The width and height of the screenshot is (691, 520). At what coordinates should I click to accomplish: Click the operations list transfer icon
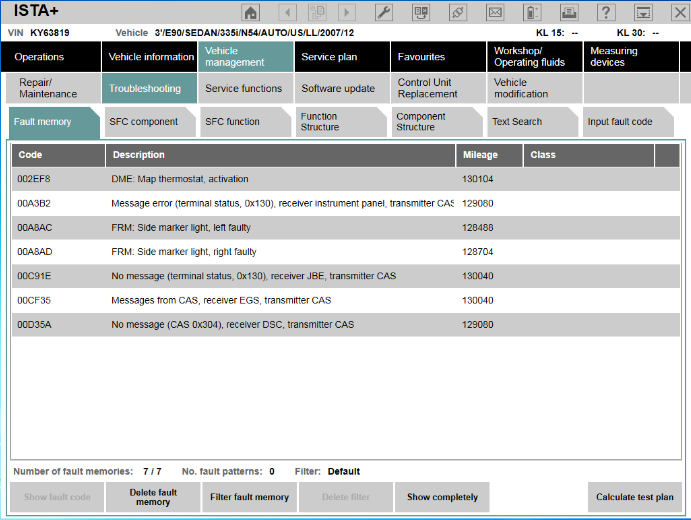(x=421, y=12)
